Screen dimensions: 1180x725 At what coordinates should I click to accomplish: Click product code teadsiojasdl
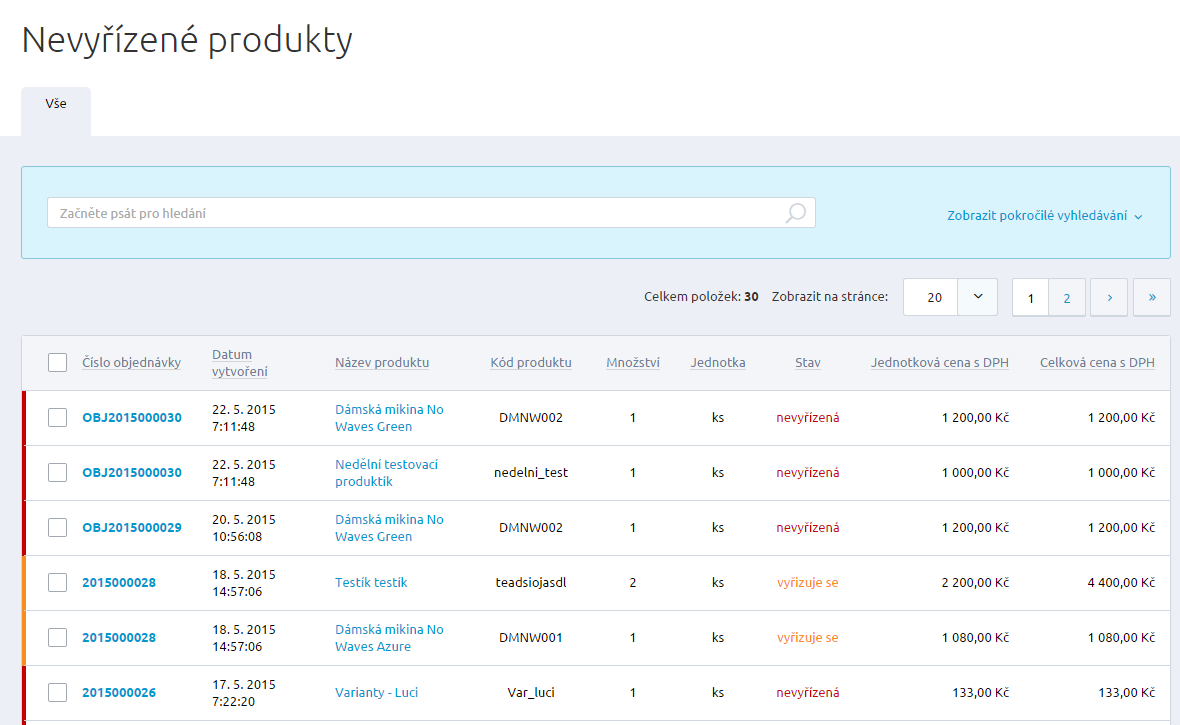point(531,582)
